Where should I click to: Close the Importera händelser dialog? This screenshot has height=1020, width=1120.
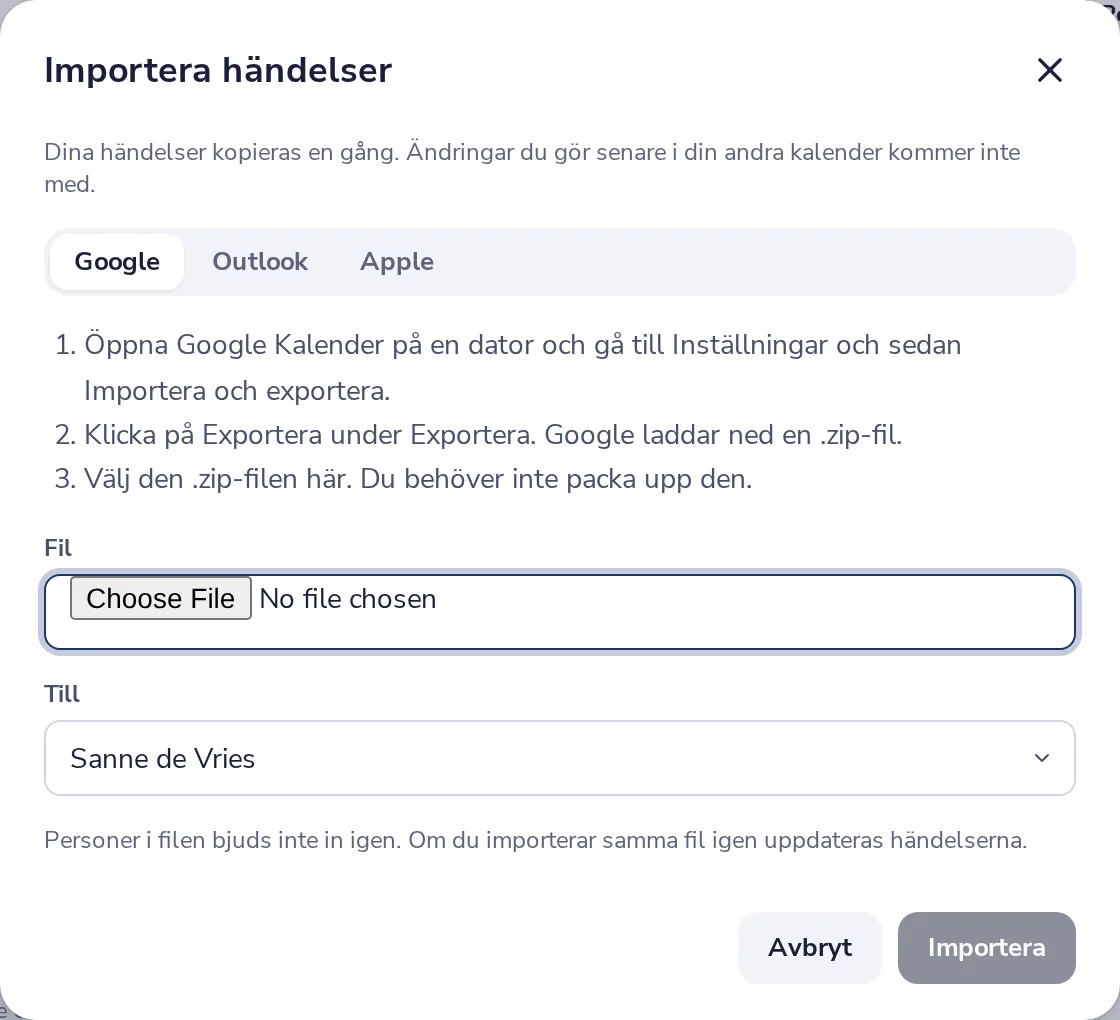point(1049,70)
